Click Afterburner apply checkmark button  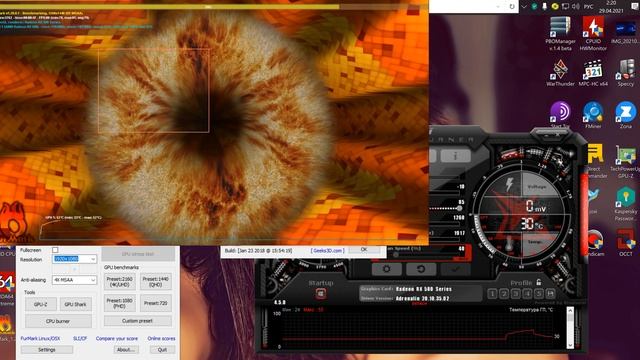[455, 269]
